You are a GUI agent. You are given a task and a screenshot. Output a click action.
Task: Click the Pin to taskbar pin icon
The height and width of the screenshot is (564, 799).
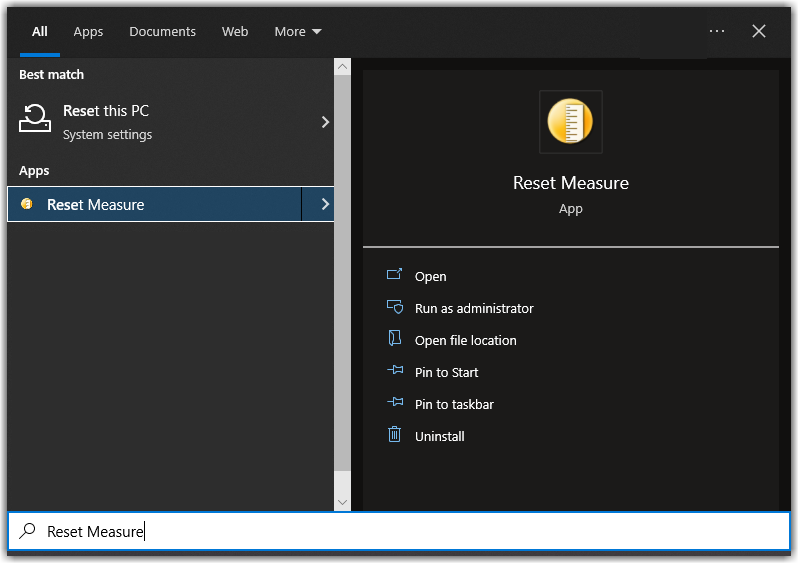pyautogui.click(x=395, y=402)
